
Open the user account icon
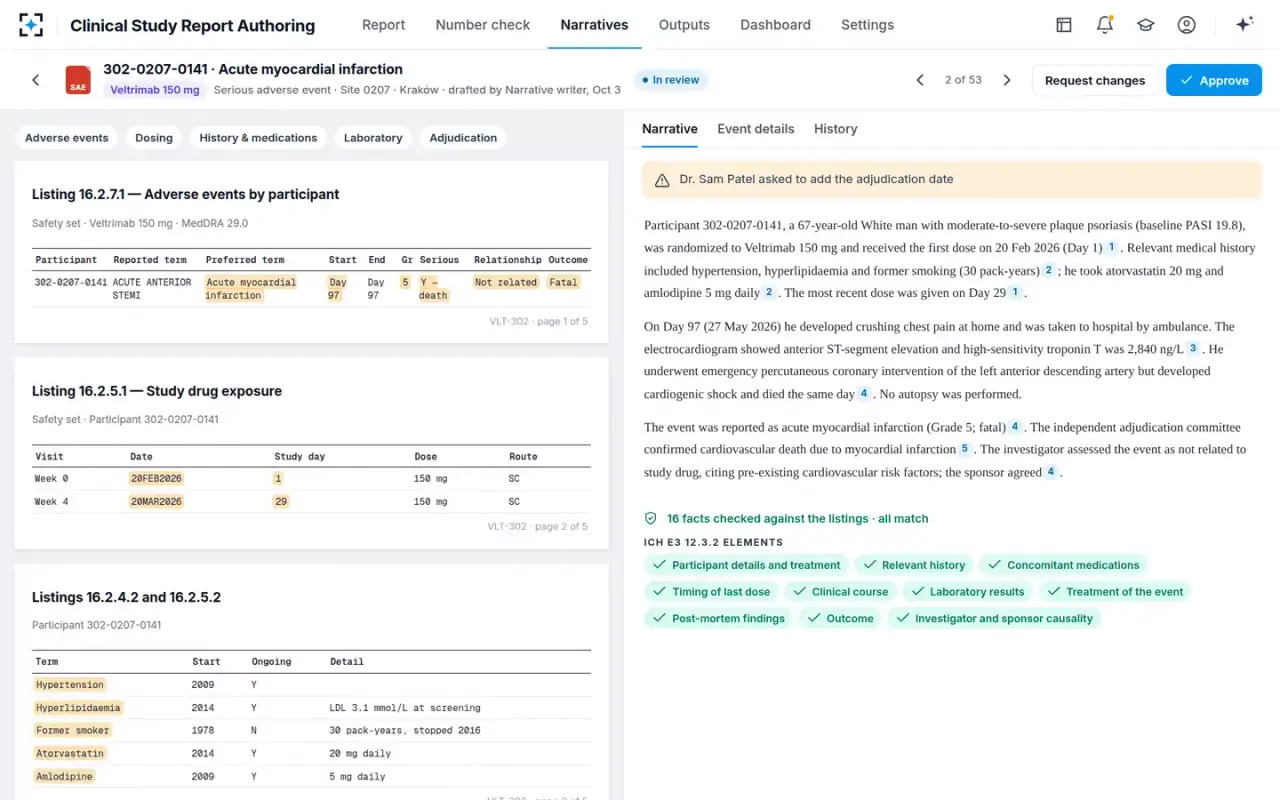pyautogui.click(x=1187, y=25)
